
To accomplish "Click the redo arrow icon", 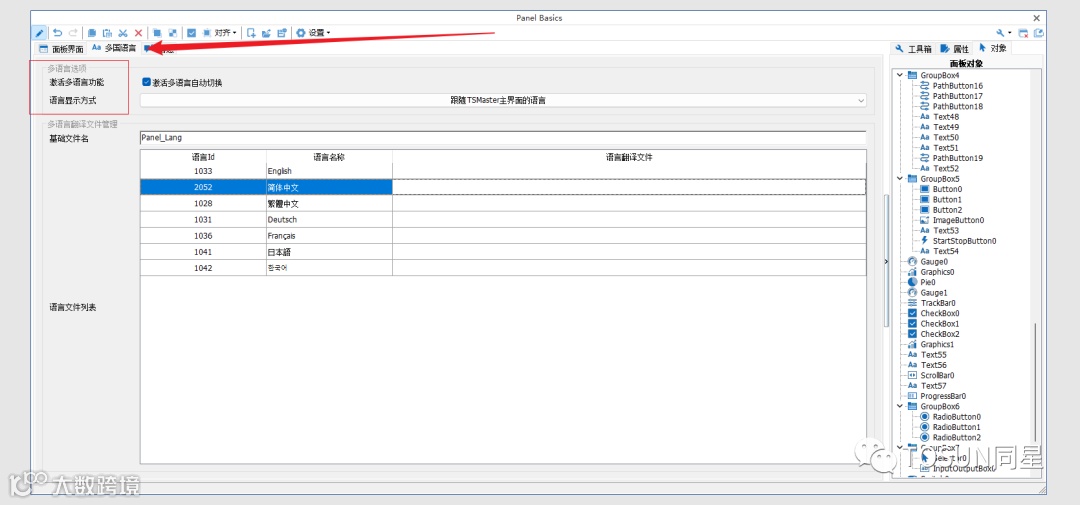I will 72,32.
